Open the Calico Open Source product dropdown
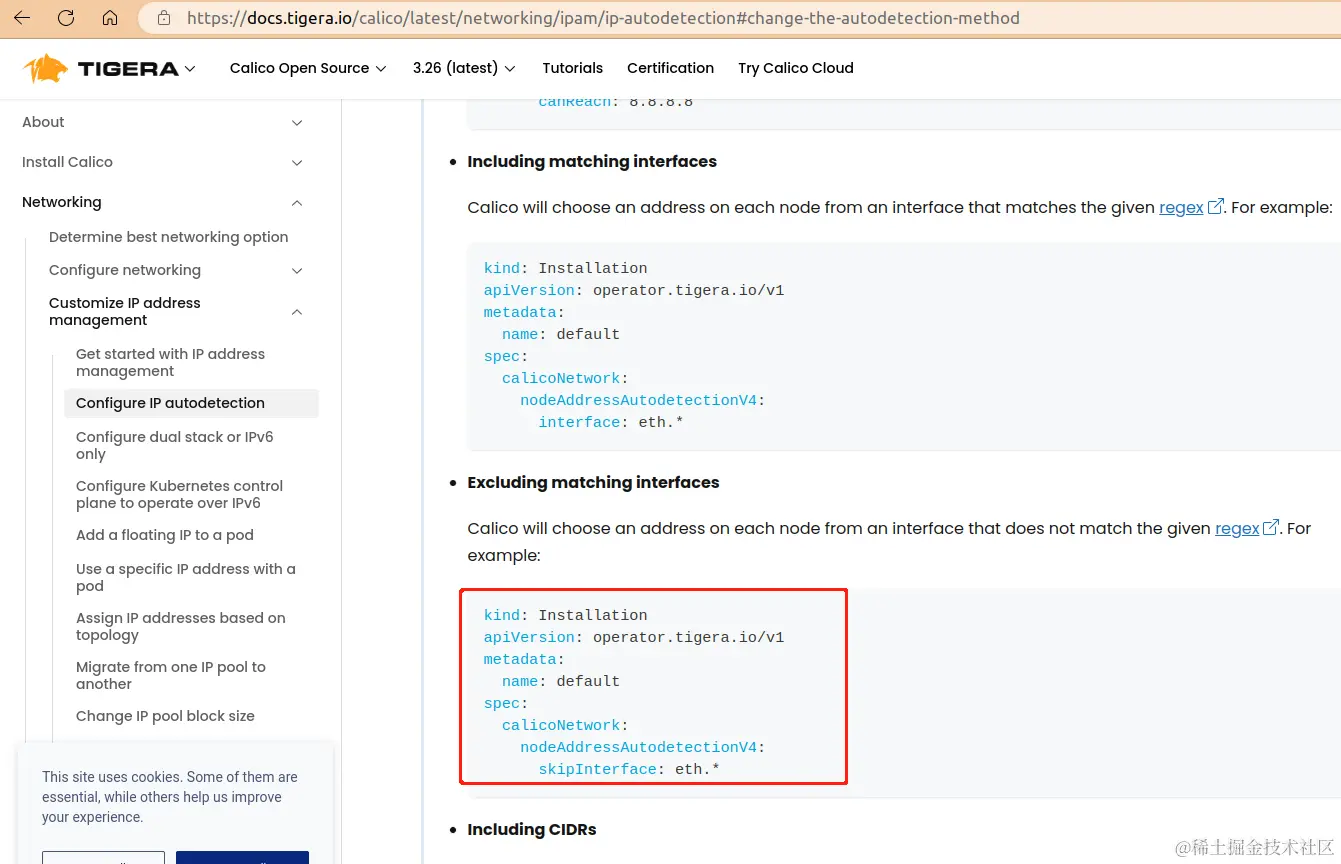This screenshot has width=1341, height=864. [308, 68]
